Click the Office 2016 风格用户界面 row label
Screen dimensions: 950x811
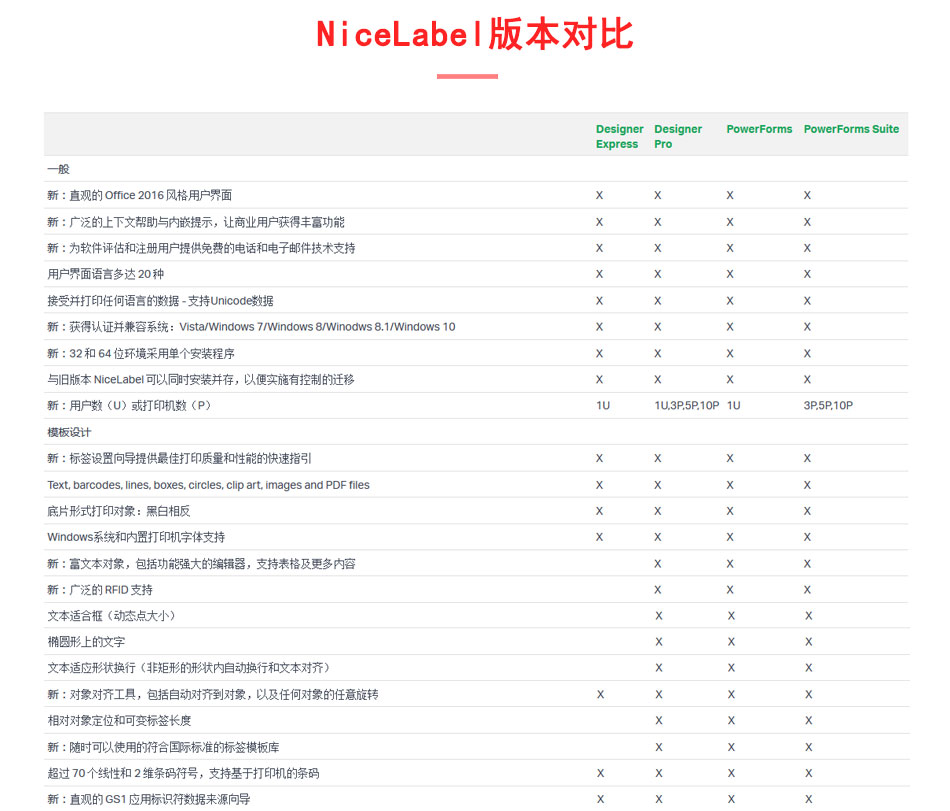pyautogui.click(x=139, y=195)
